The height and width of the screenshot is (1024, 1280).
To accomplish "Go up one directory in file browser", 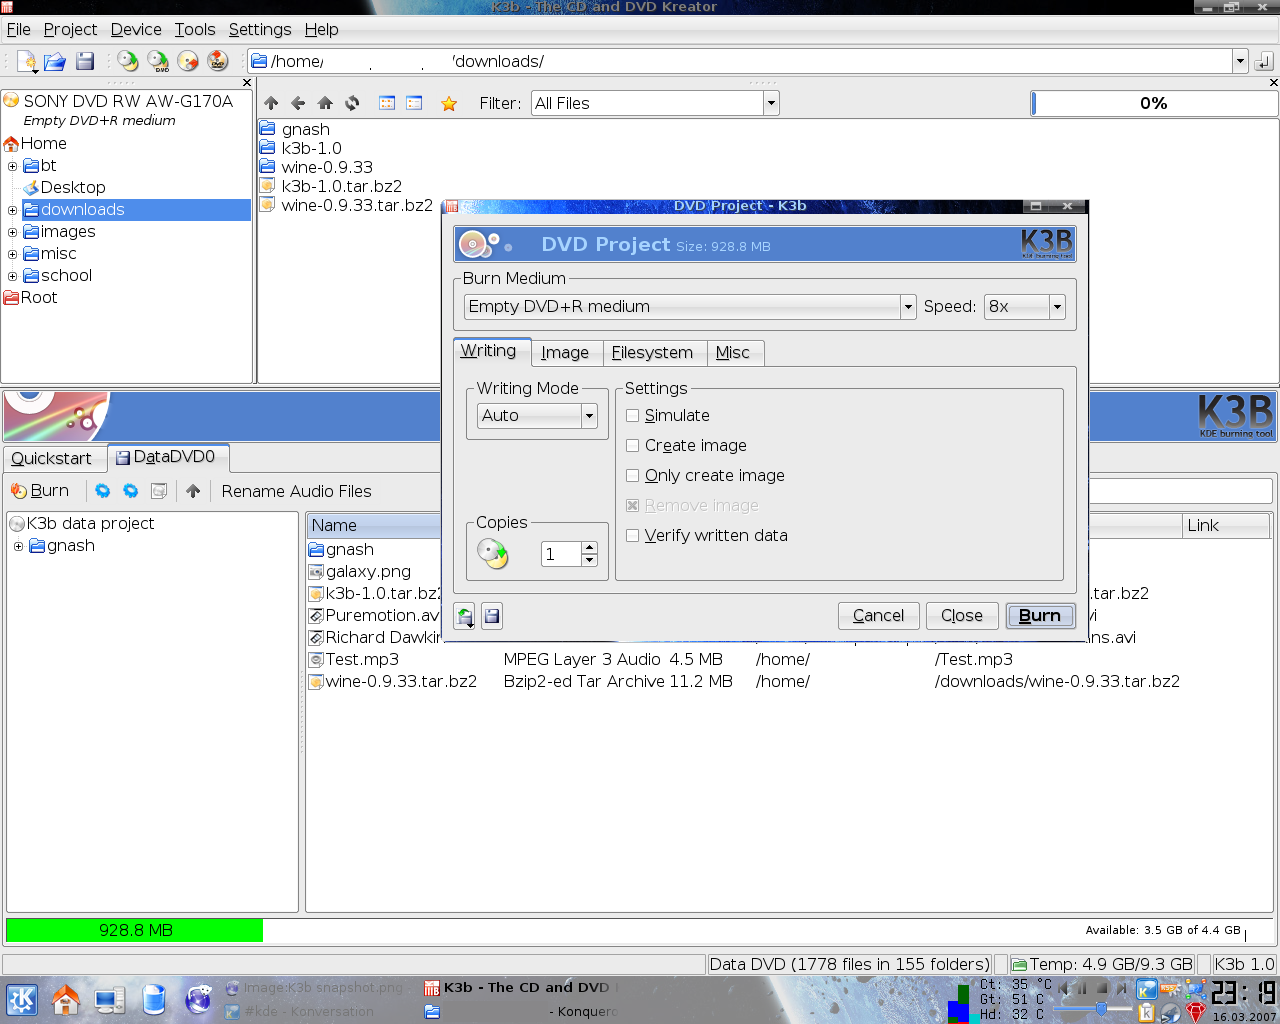I will coord(271,103).
